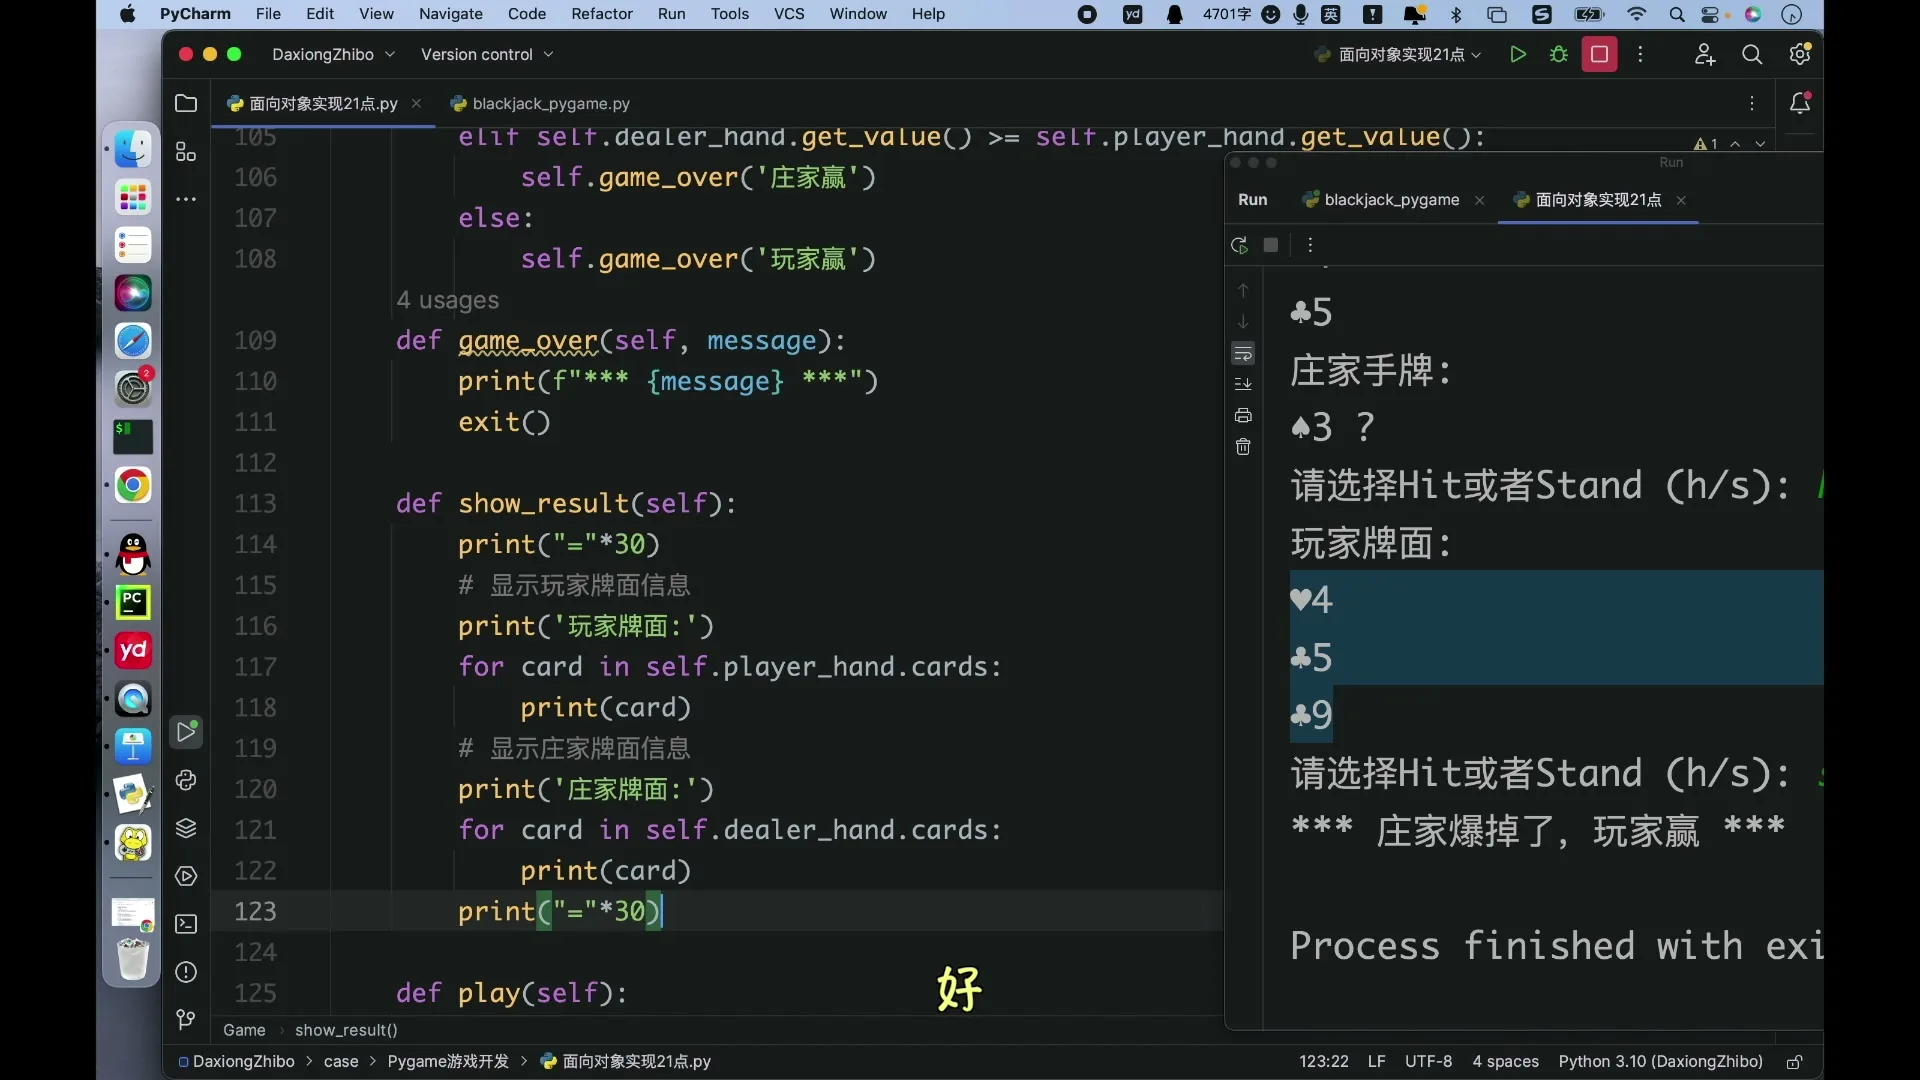Viewport: 1920px width, 1080px height.
Task: Click stop square in Run panel toolbar
Action: click(1271, 245)
